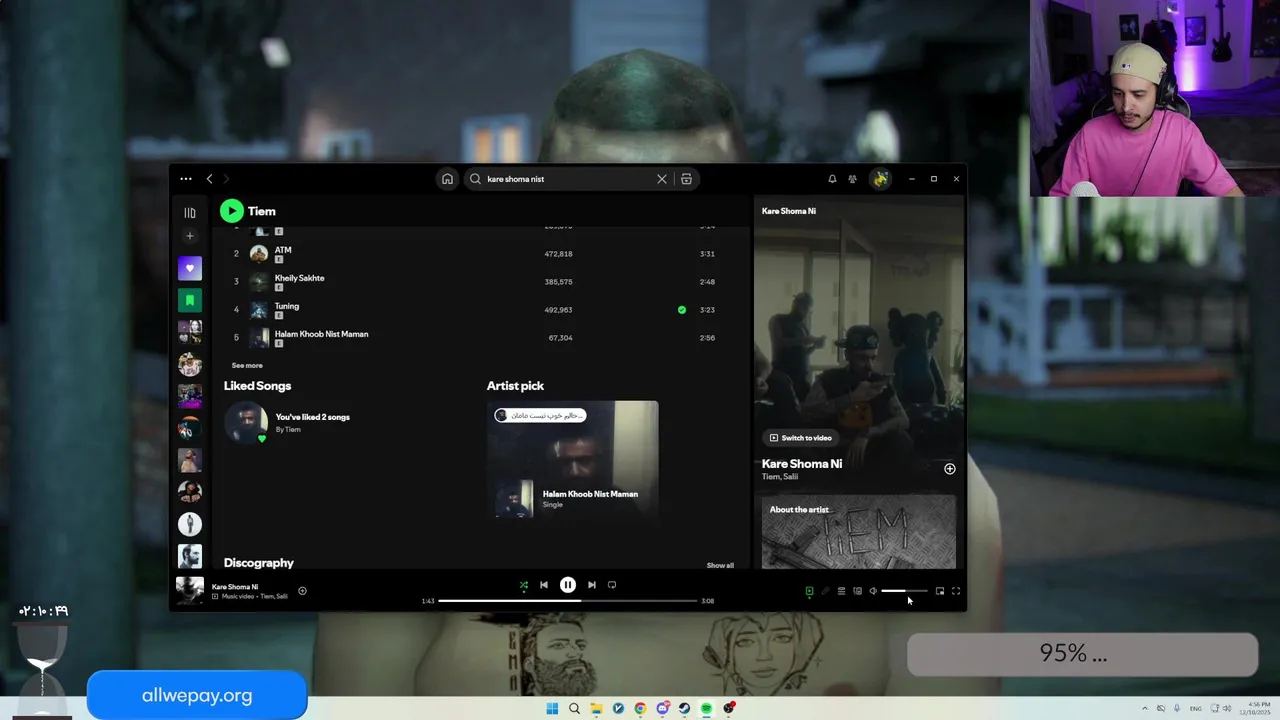Open Connect to a device

(857, 591)
